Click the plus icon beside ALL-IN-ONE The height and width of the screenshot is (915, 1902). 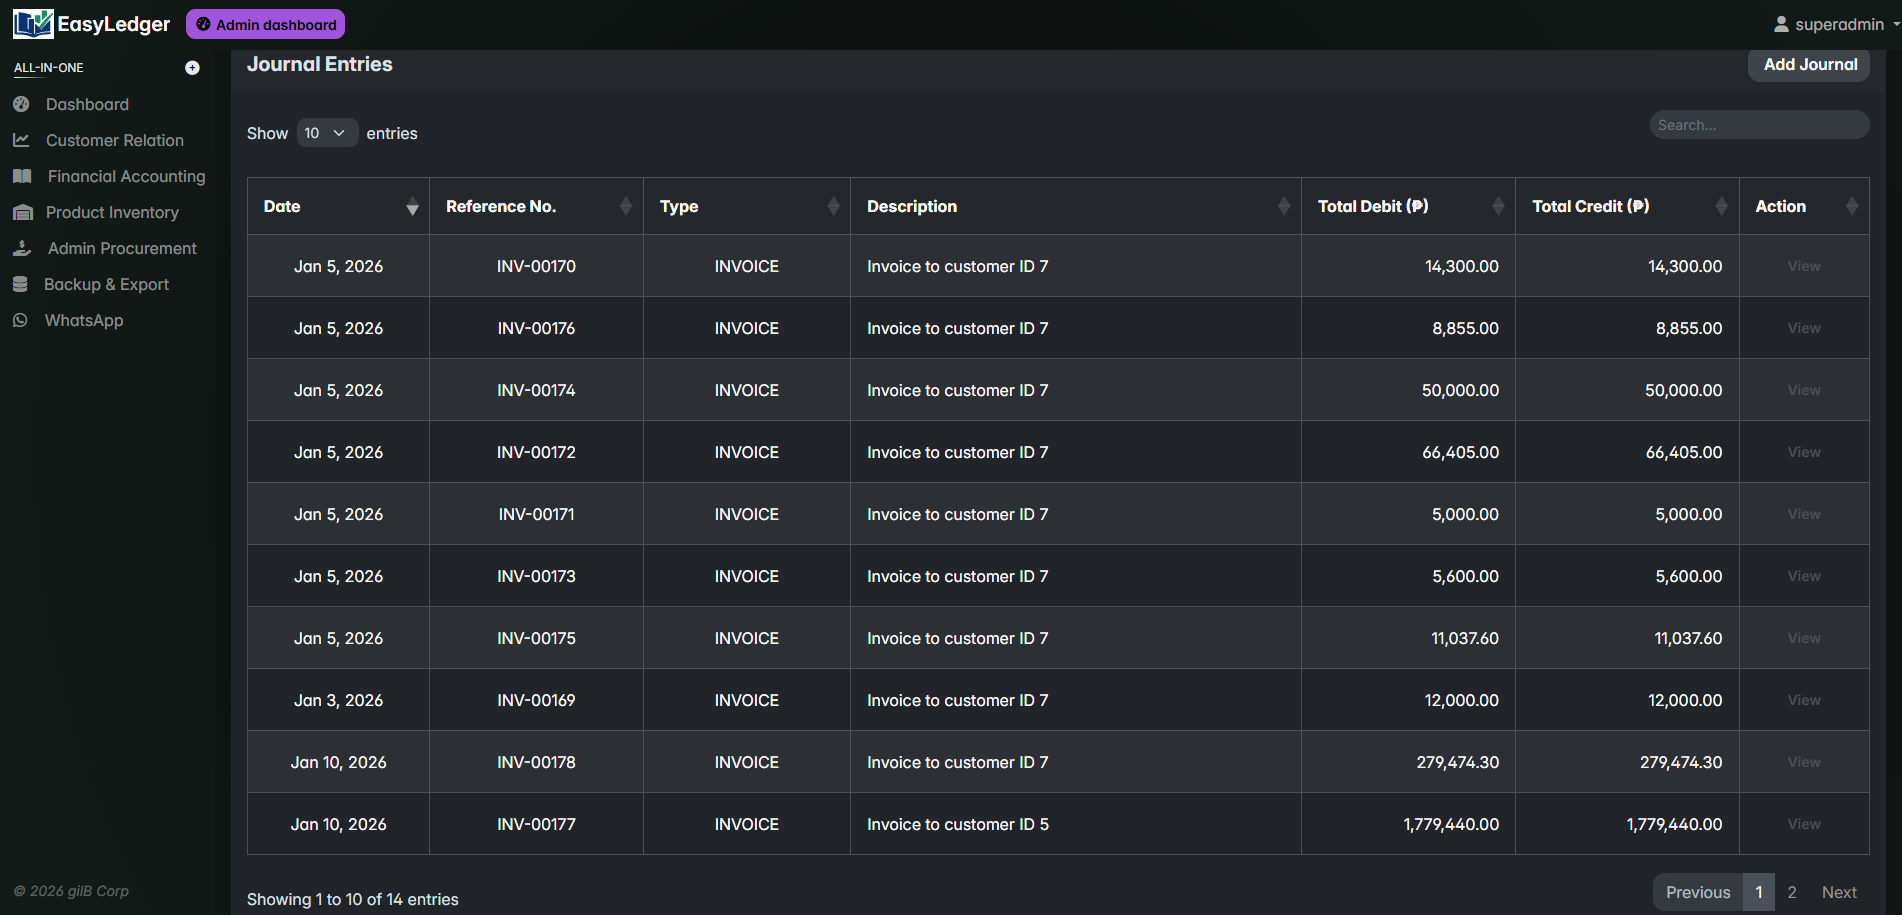(x=192, y=68)
